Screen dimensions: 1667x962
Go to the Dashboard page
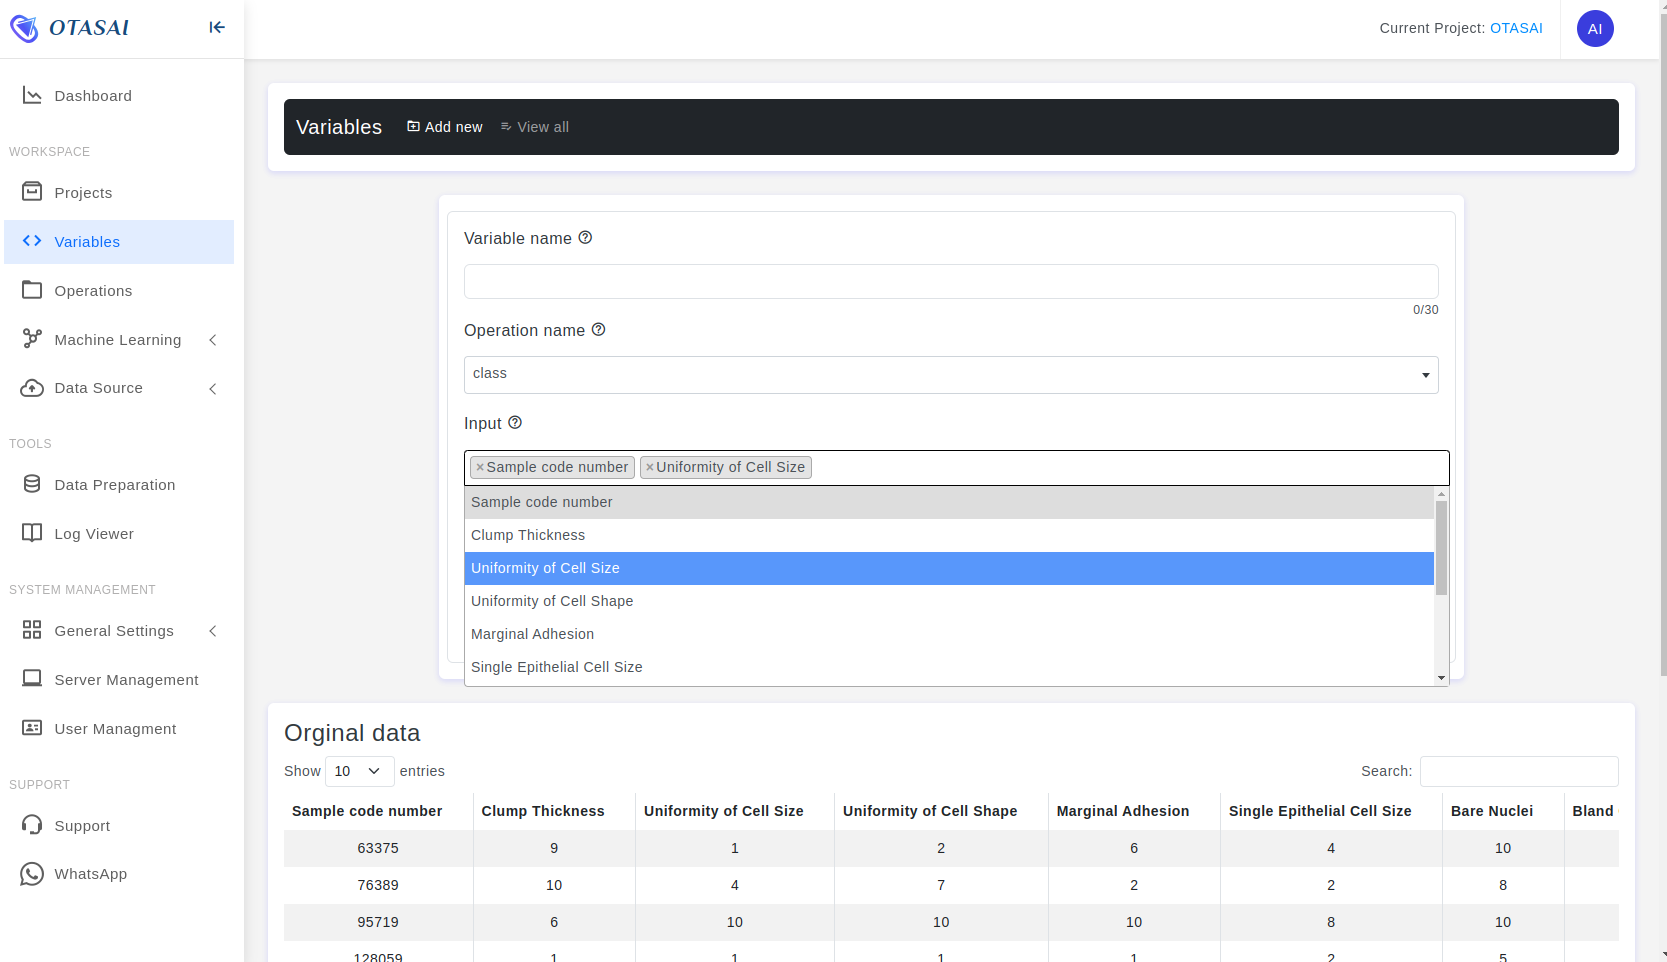(x=93, y=96)
